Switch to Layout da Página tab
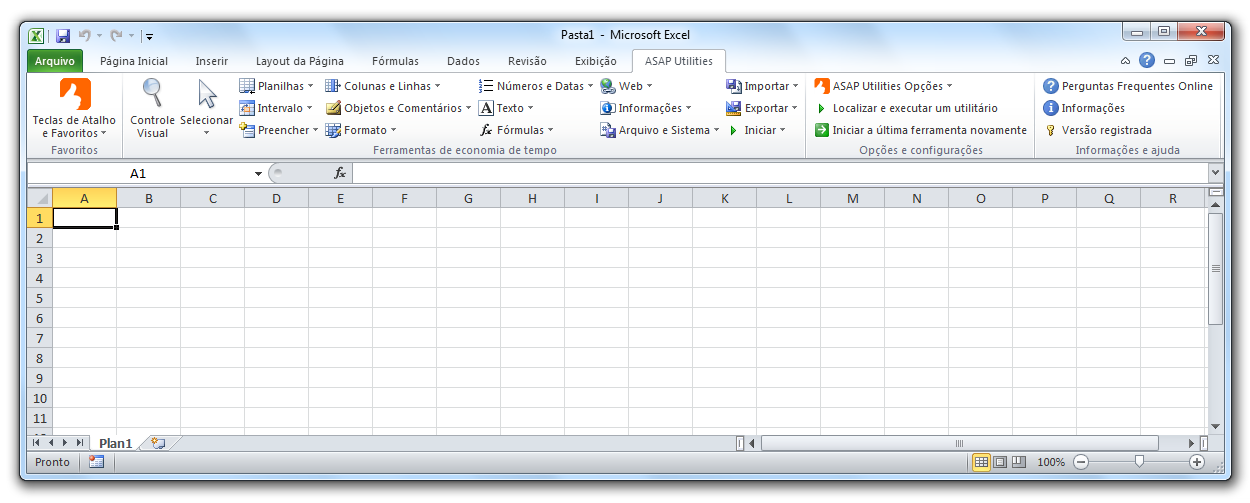 click(300, 61)
